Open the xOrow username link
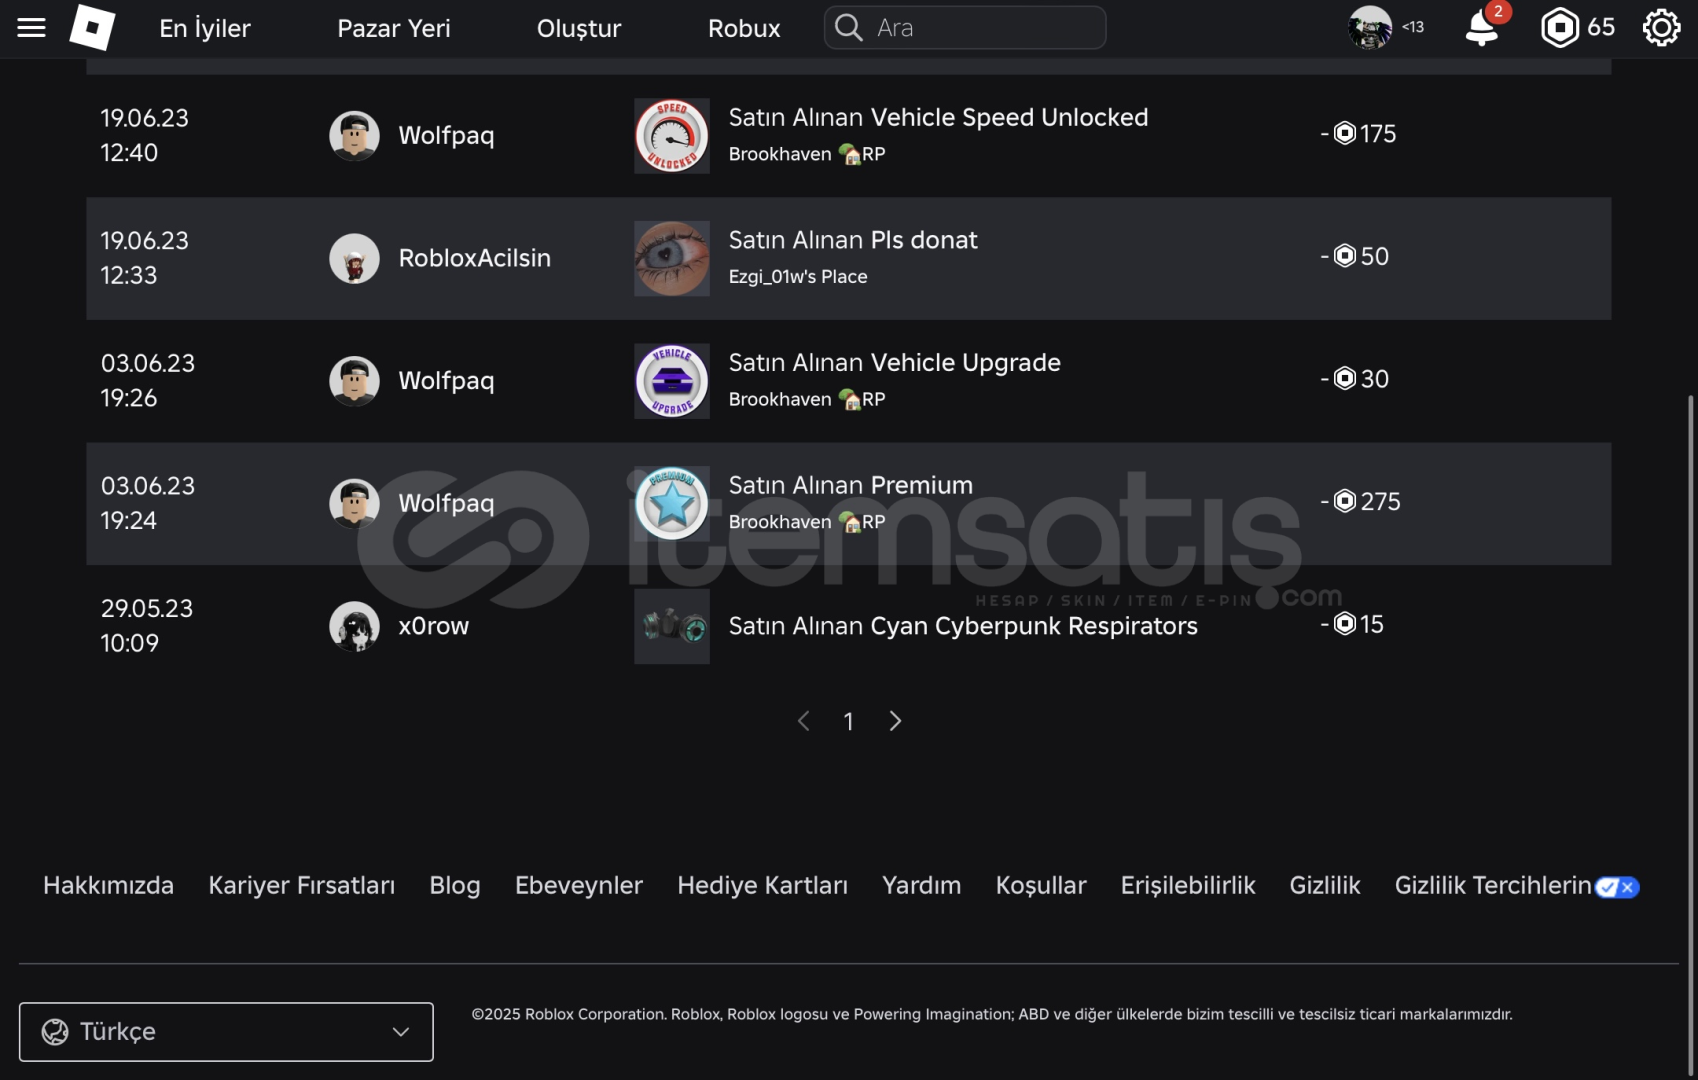The width and height of the screenshot is (1698, 1080). [434, 626]
